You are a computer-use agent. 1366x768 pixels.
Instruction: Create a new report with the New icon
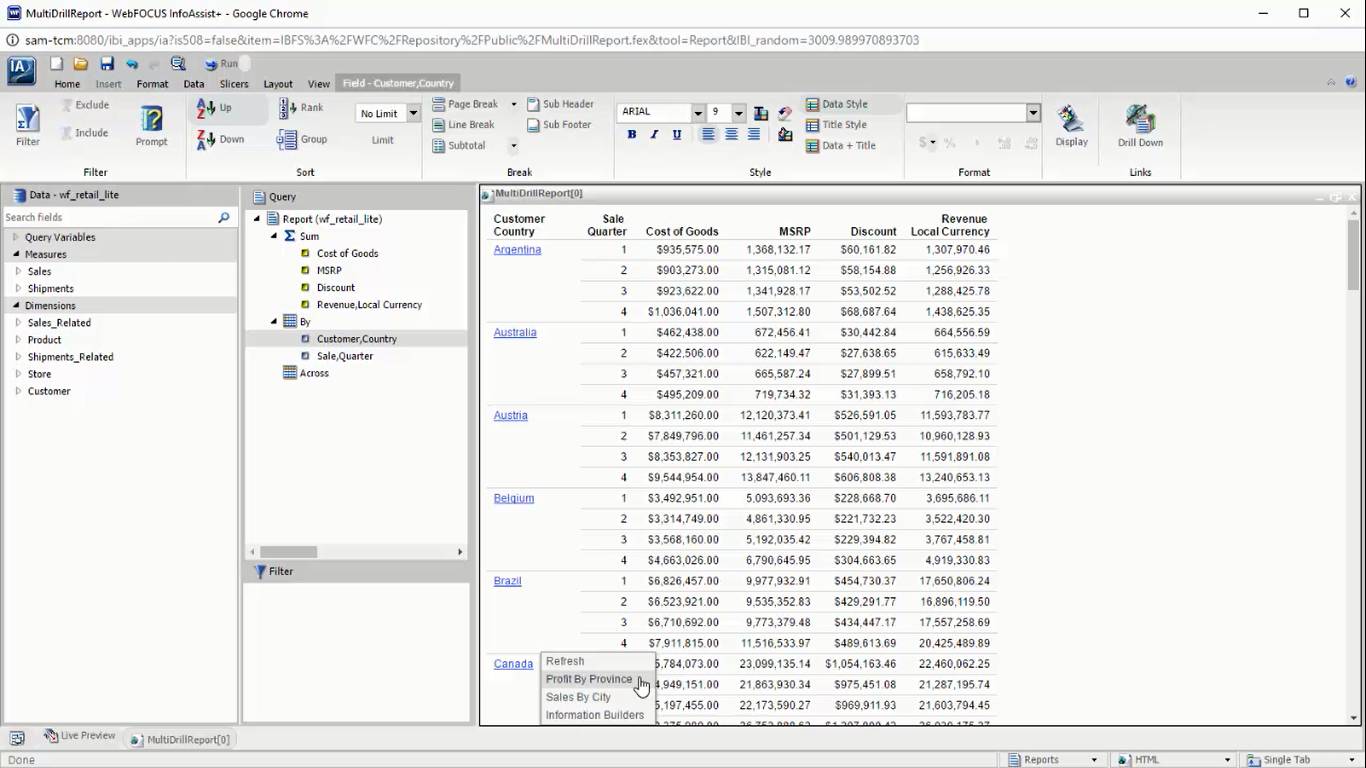[x=57, y=64]
